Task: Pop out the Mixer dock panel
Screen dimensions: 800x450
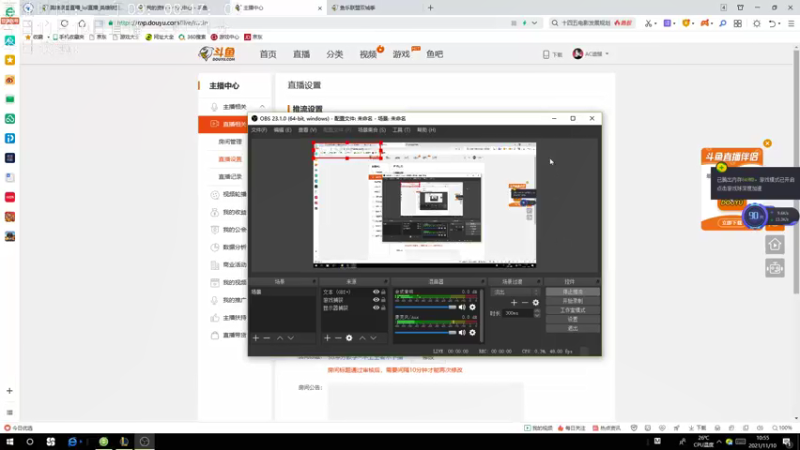Action: click(482, 282)
